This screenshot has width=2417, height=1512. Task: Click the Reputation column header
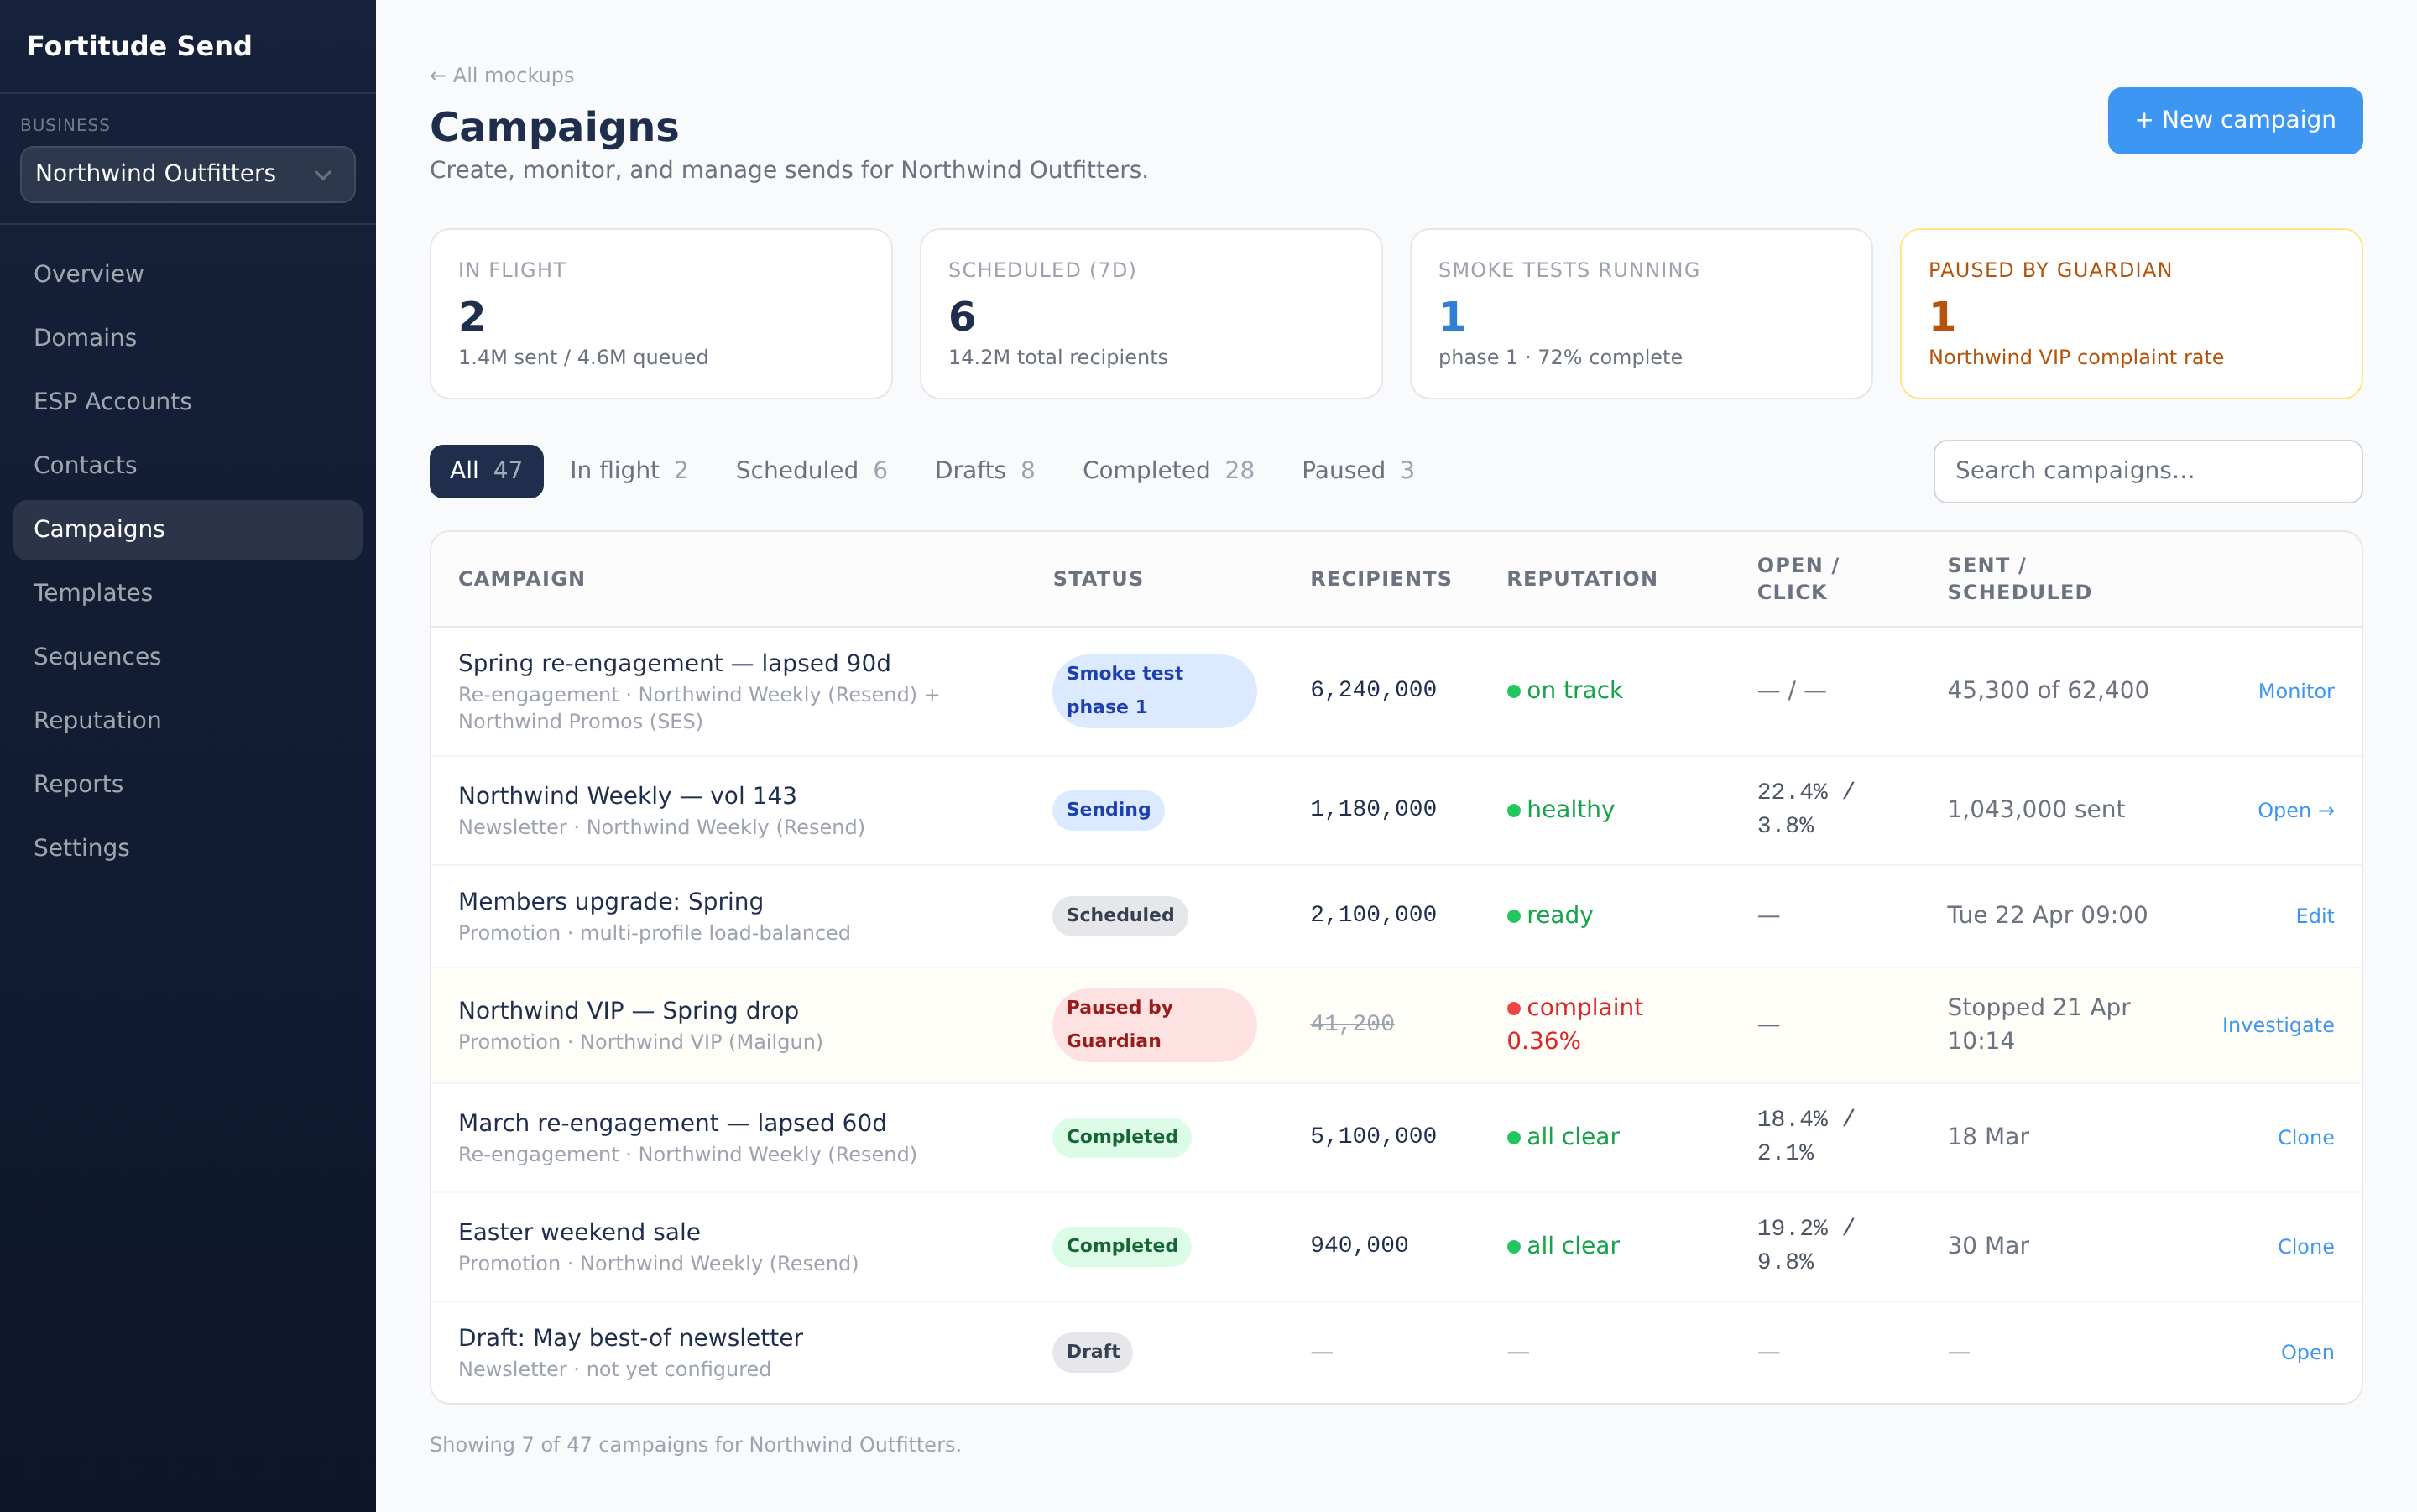pos(1581,579)
